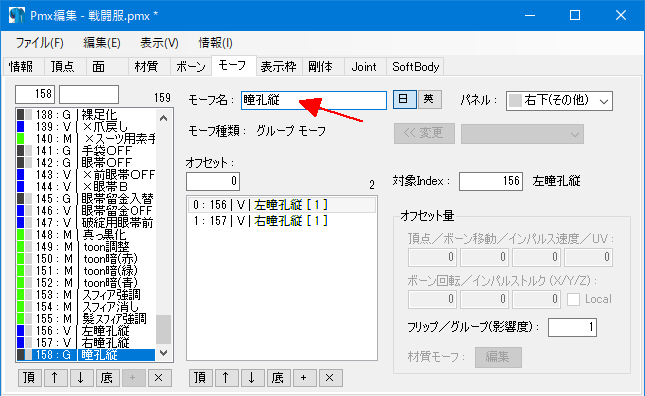645x396 pixels.
Task: Click the empty search field beside 158
Action: click(89, 94)
